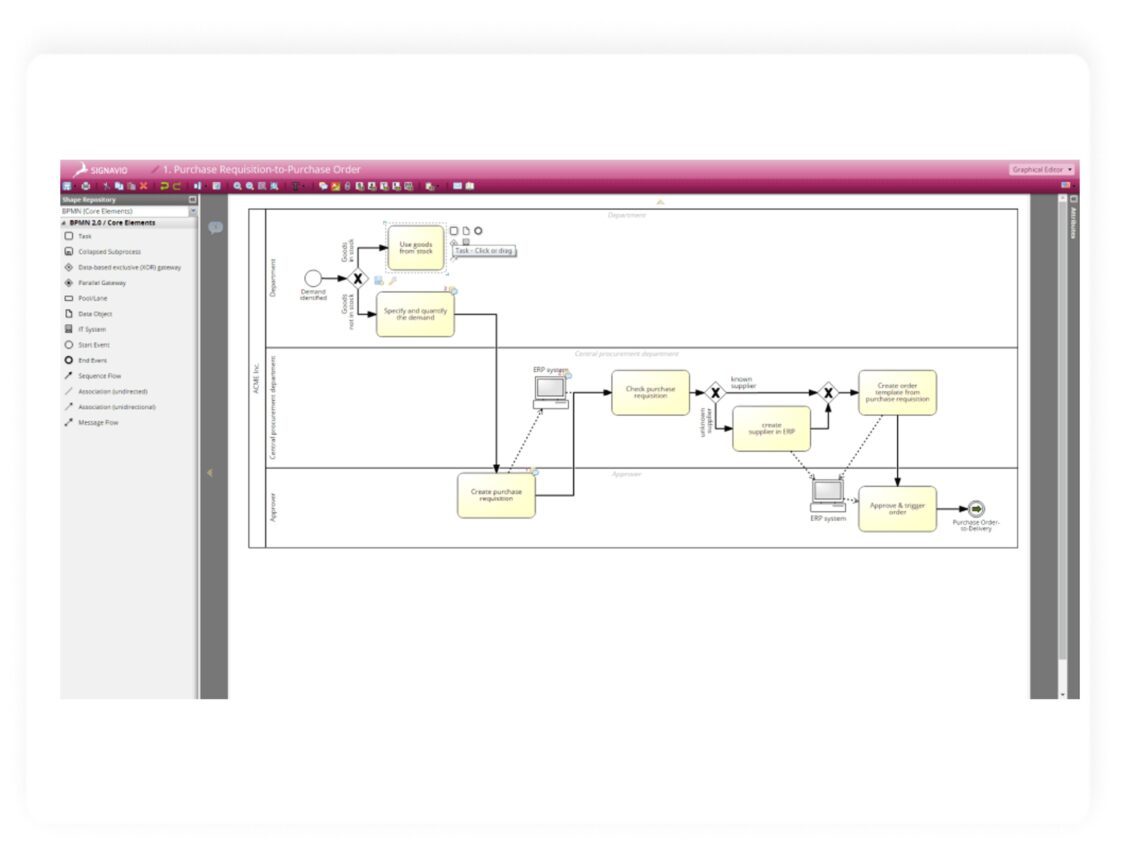Click the Save icon in toolbar
Image resolution: width=1140 pixels, height=861 pixels.
(x=67, y=186)
